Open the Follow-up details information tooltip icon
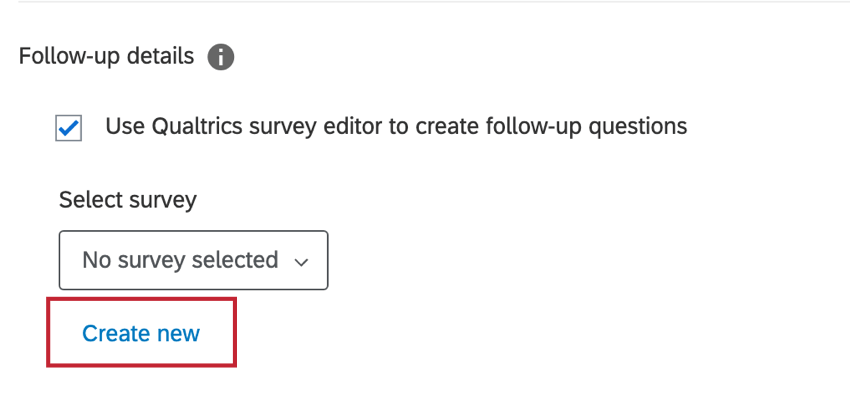This screenshot has height=400, width=850. point(221,57)
